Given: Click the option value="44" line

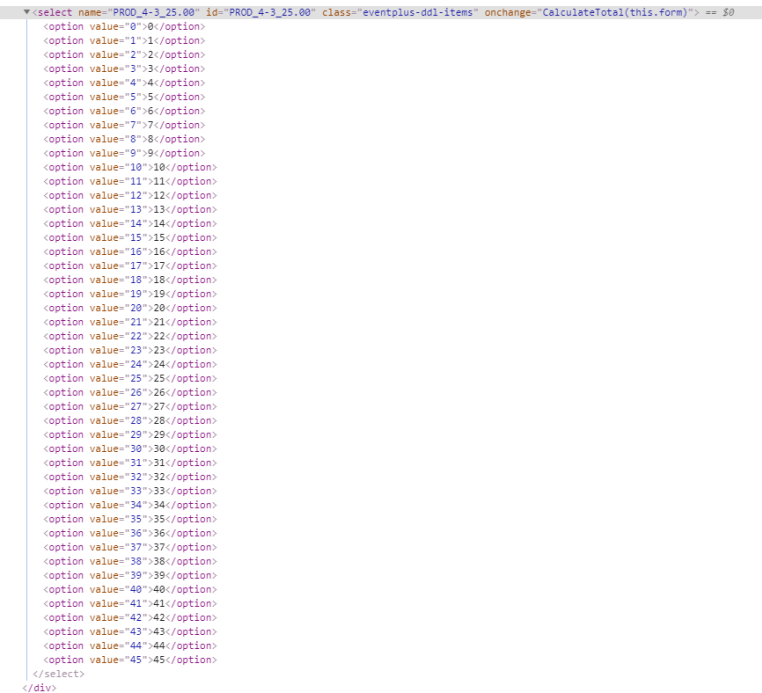Looking at the screenshot, I should click(130, 646).
